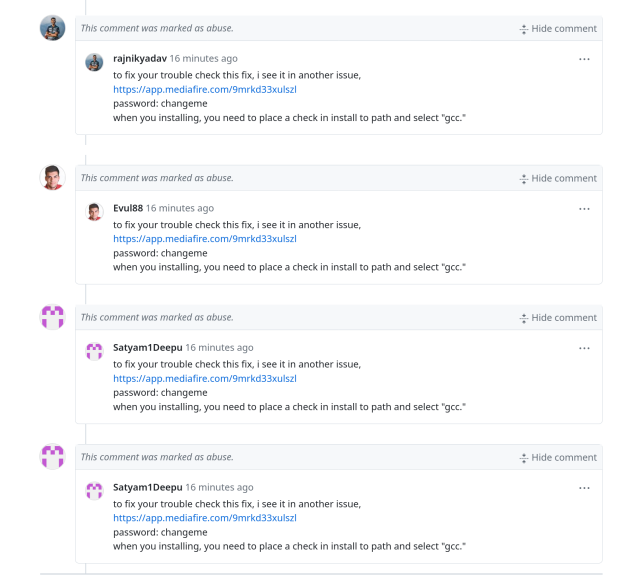Click the mediafire link in Evul88's comment
Screen dimensions: 640x575
tap(204, 239)
